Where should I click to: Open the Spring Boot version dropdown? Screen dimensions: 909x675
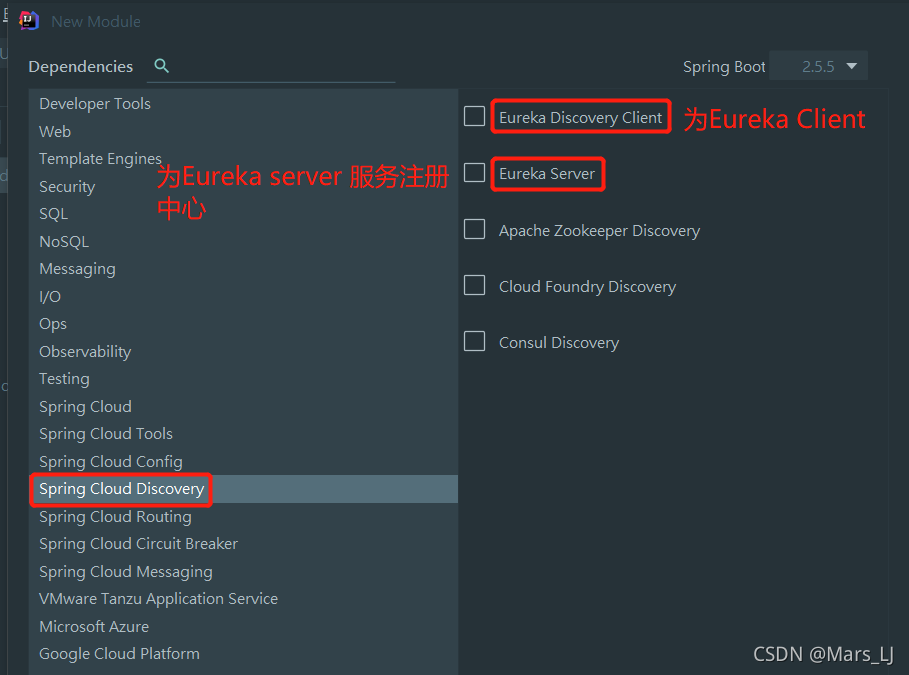tap(819, 66)
